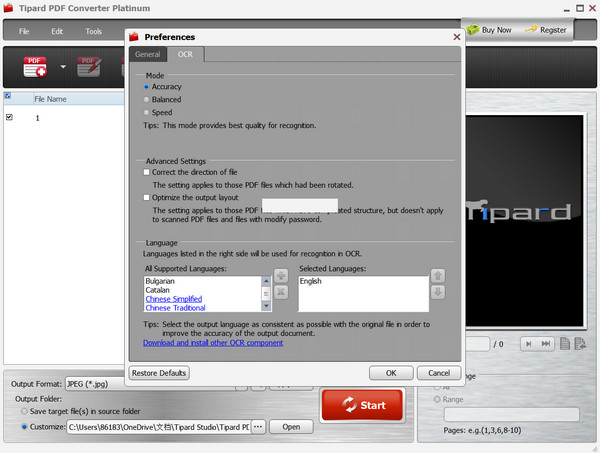Click Preferences dialog title icon
This screenshot has width=600, height=453.
pos(134,37)
